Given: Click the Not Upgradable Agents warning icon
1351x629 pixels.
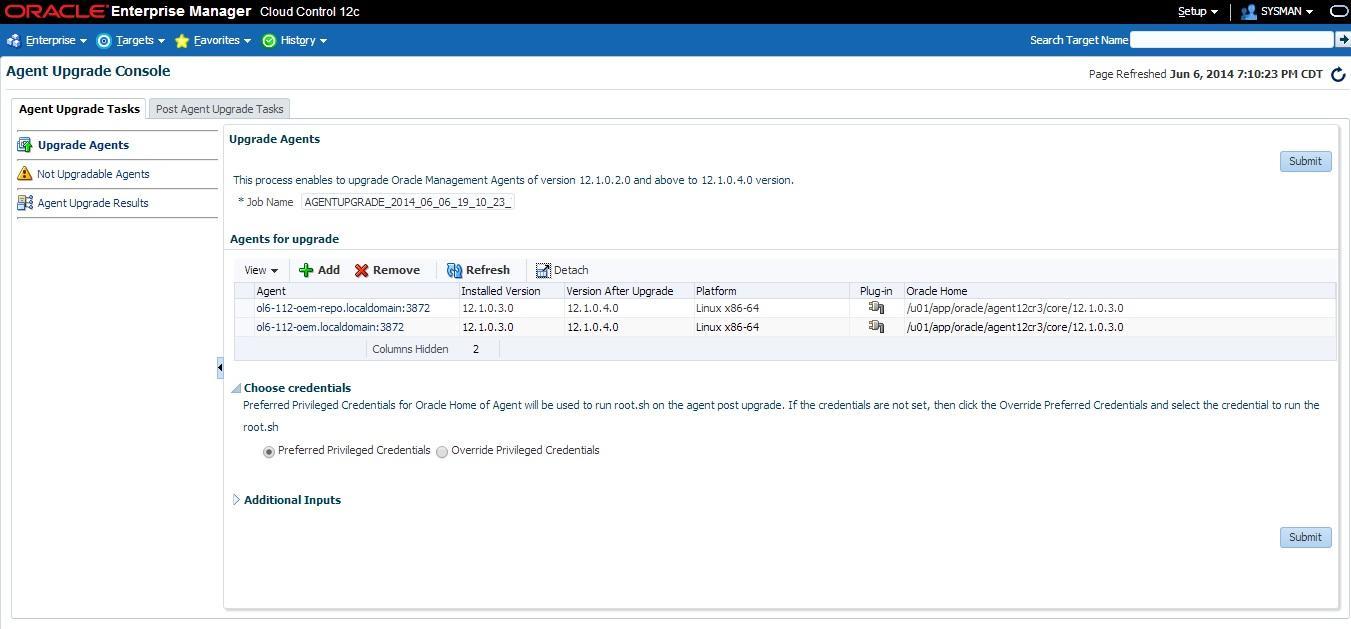Looking at the screenshot, I should coord(25,174).
